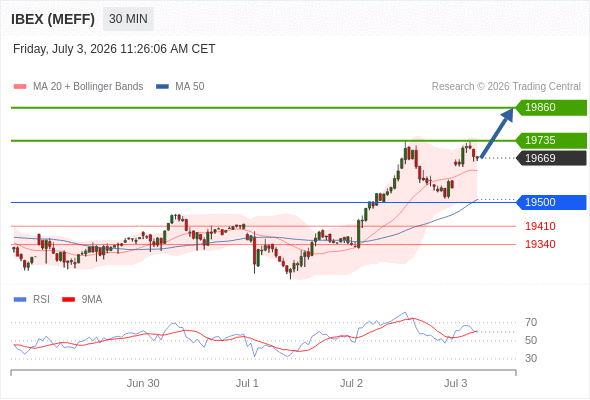This screenshot has height=400, width=590.
Task: Click the 19735 green resistance price tag
Action: [x=551, y=140]
